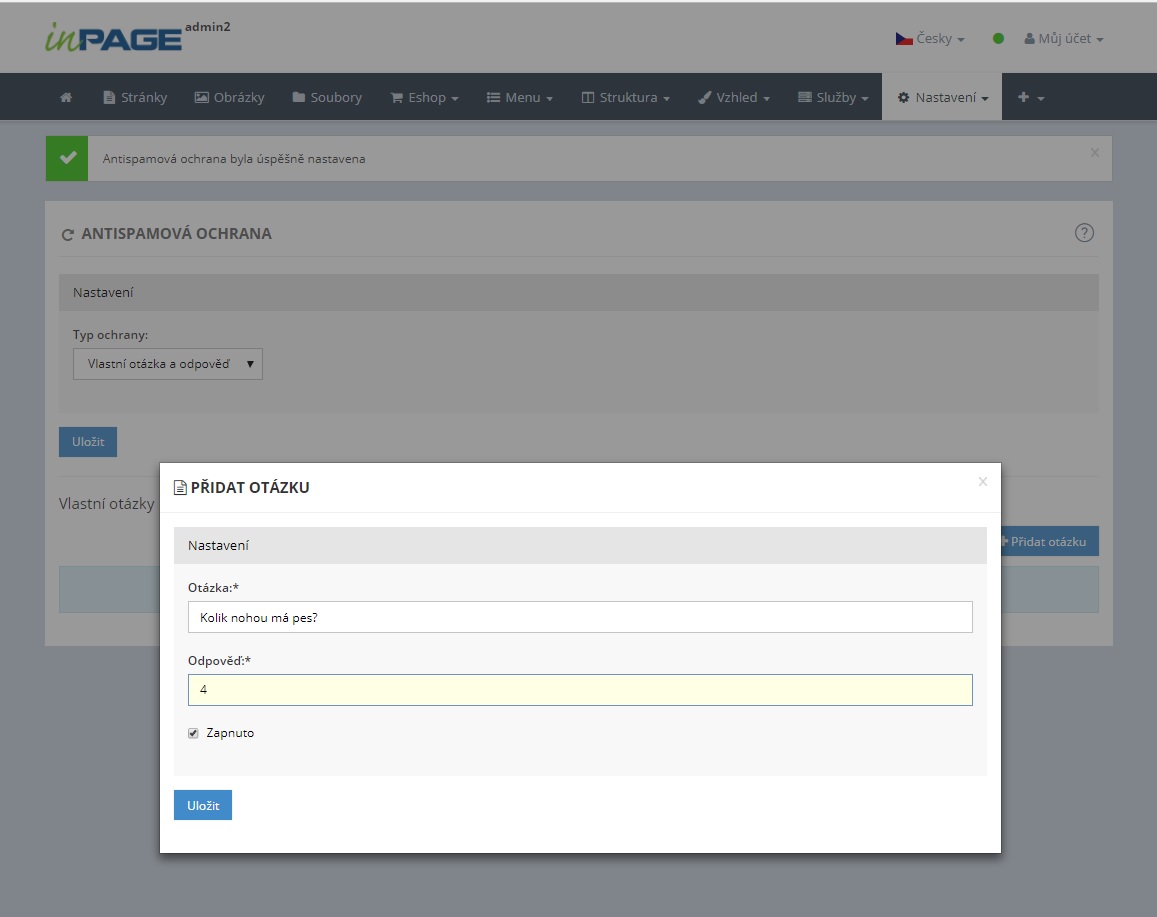
Task: Click the green checkmark success icon
Action: point(67,159)
